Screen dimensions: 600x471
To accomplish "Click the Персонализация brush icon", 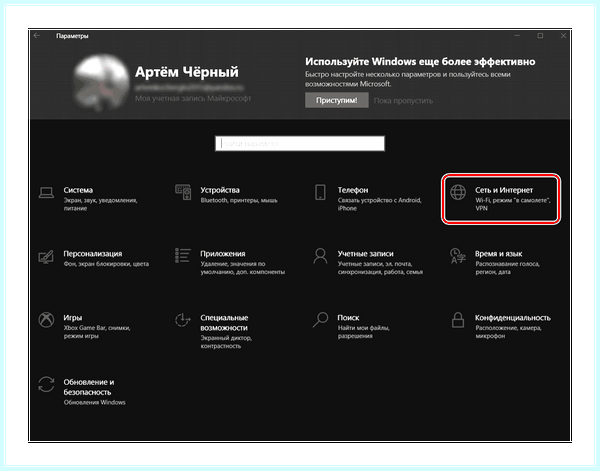I will point(46,257).
